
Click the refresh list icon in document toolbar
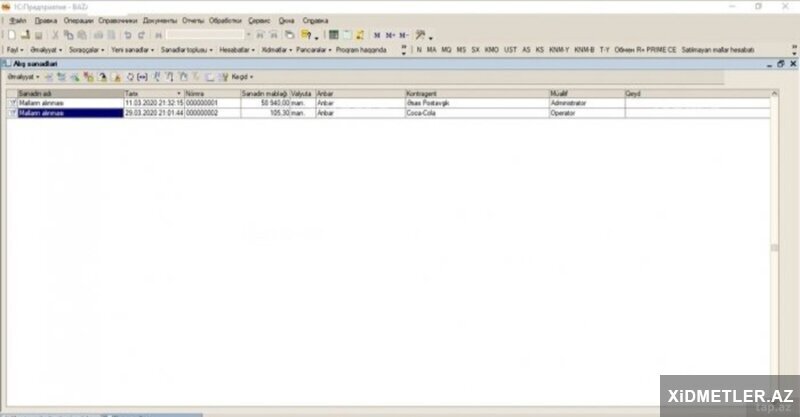click(x=130, y=76)
